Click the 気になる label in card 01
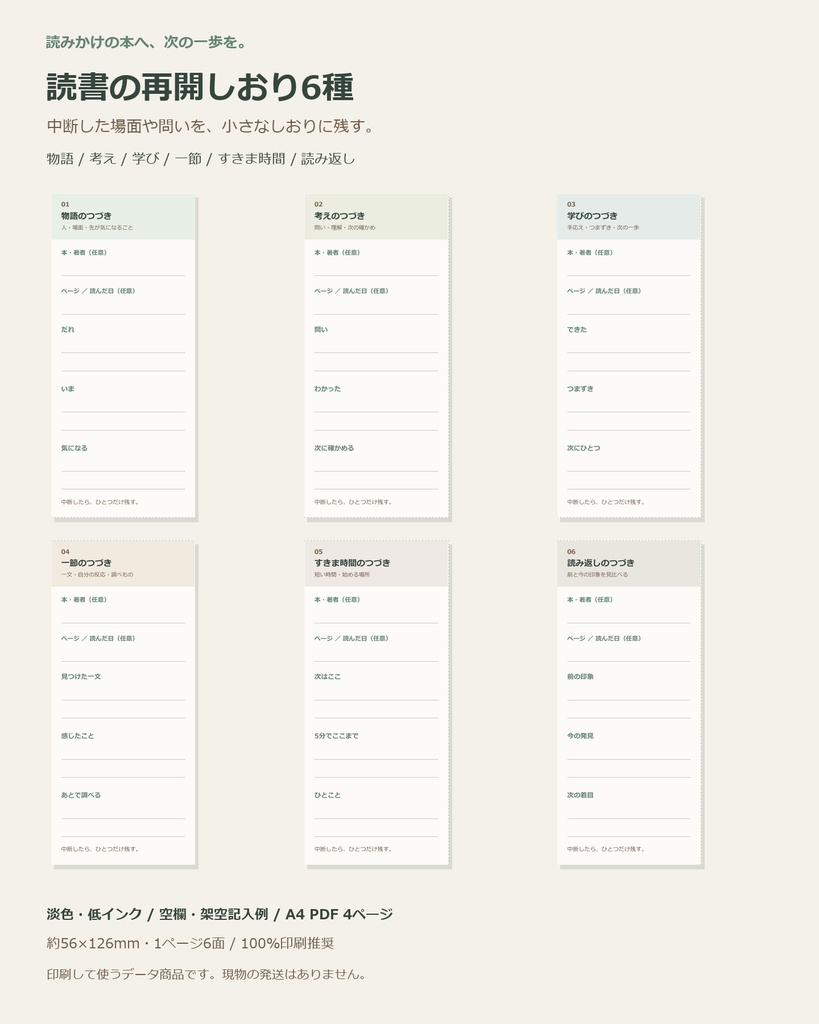Image resolution: width=819 pixels, height=1024 pixels. click(x=74, y=448)
